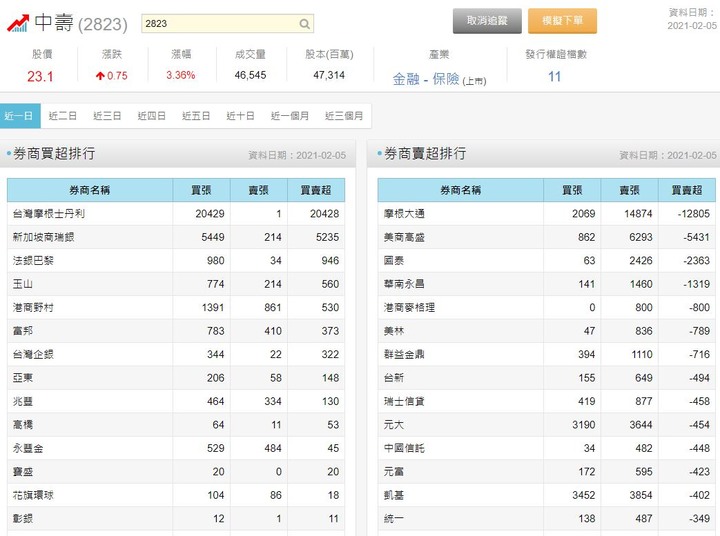Click the 3.36% change value
720x536 pixels.
click(180, 75)
